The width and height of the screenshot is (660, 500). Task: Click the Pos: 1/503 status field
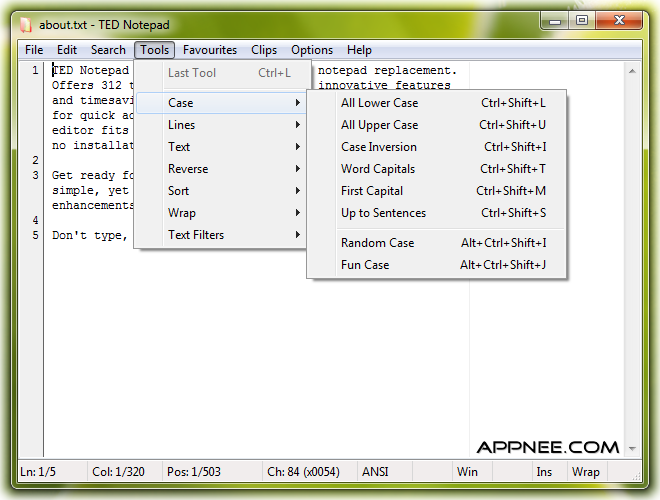212,472
